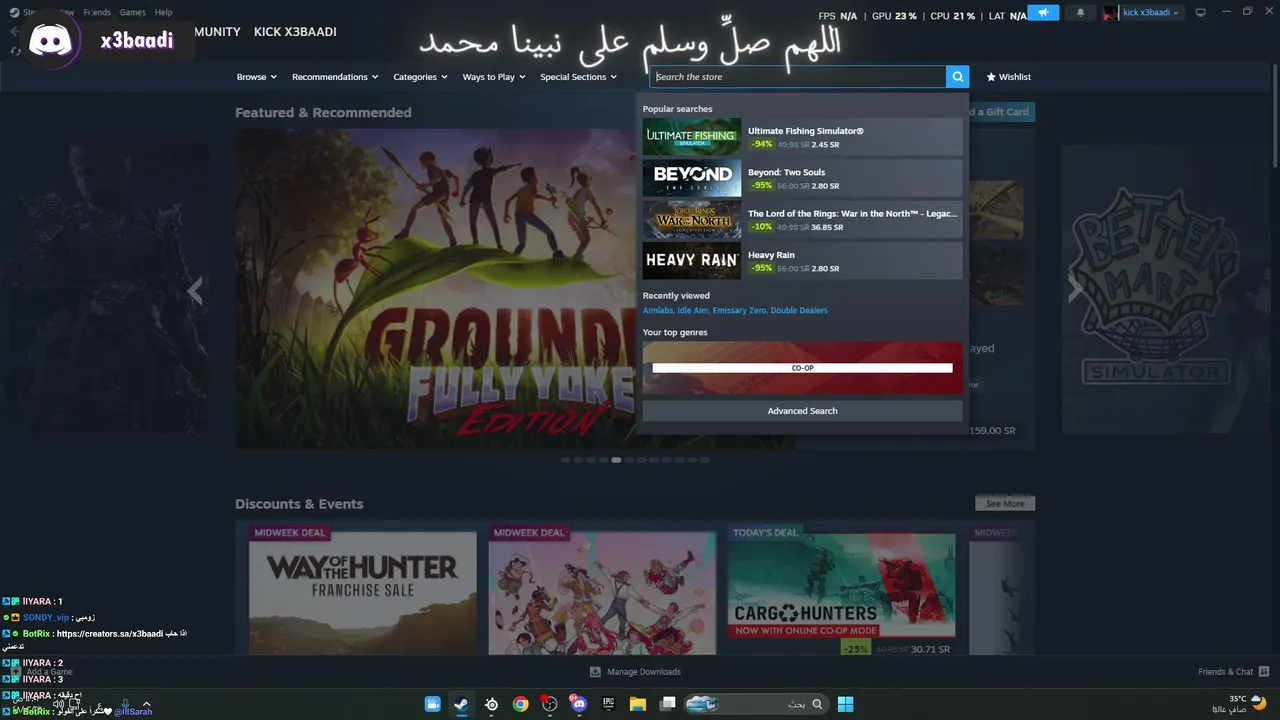The height and width of the screenshot is (720, 1280).
Task: Click the Windows Start button
Action: pyautogui.click(x=845, y=704)
